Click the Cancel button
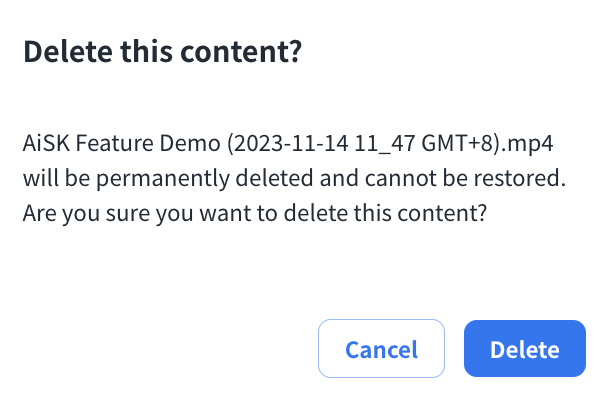Image resolution: width=616 pixels, height=408 pixels. click(381, 349)
